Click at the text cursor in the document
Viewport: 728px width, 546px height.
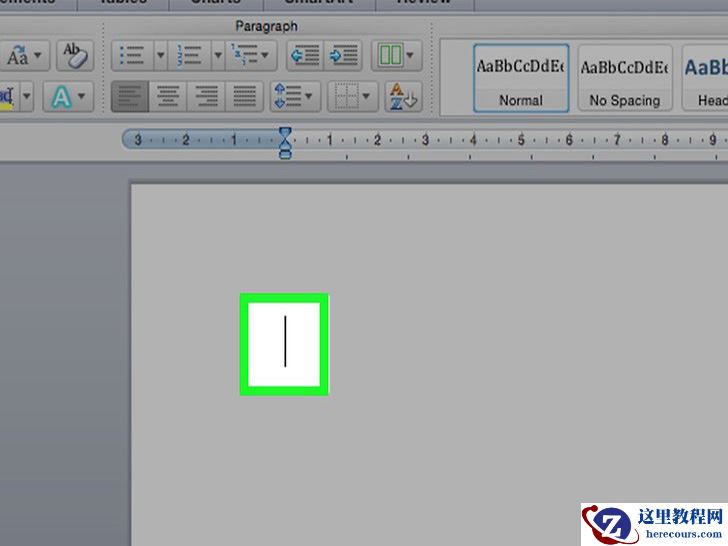[x=285, y=342]
